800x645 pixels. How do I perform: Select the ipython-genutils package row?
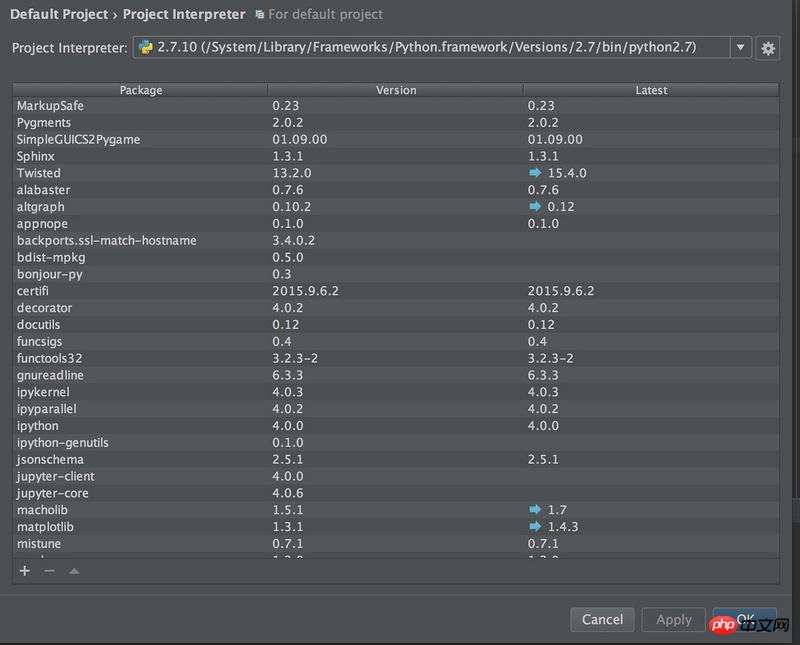coord(396,442)
